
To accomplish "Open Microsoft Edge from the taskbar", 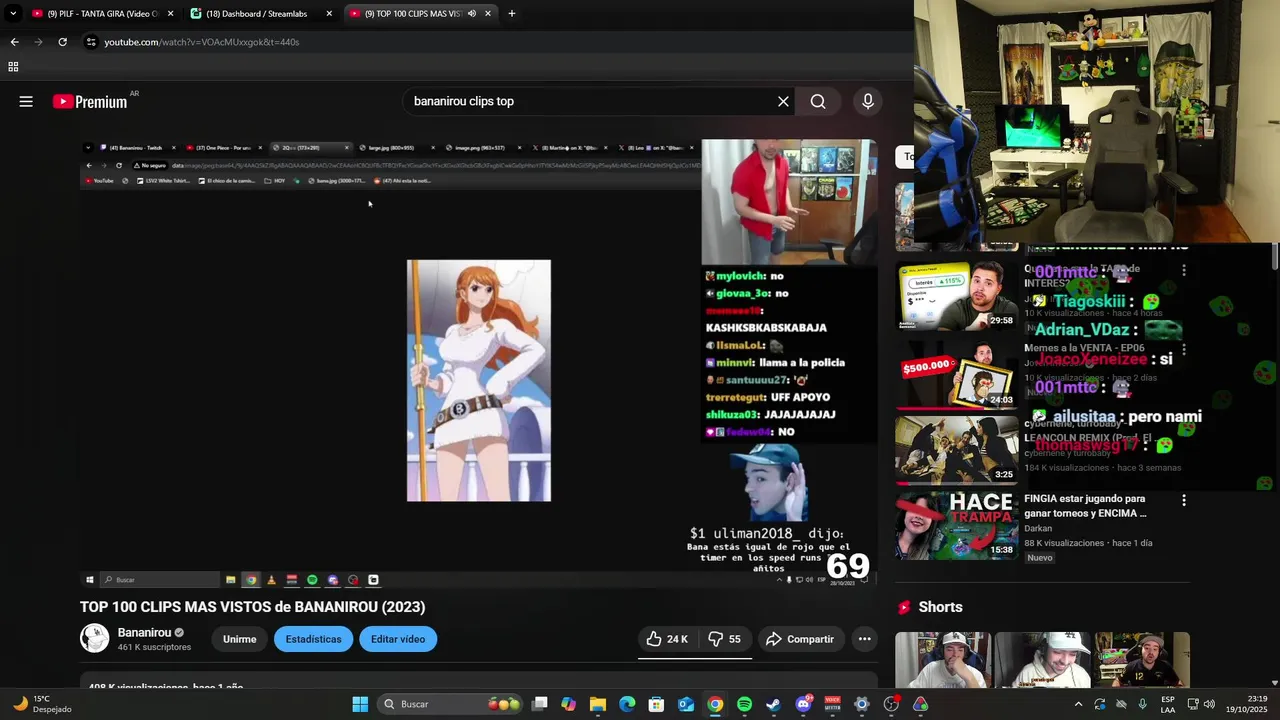I will coord(627,704).
